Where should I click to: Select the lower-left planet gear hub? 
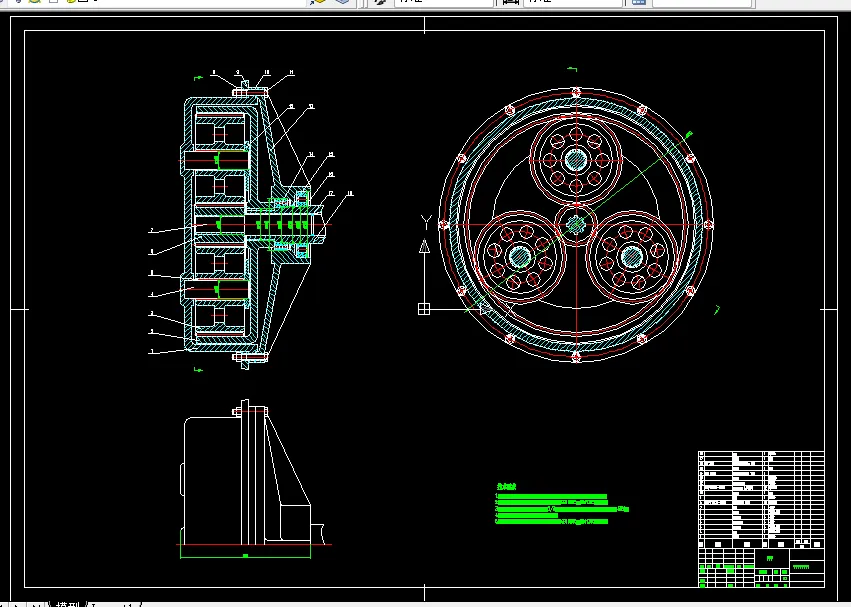coord(520,256)
